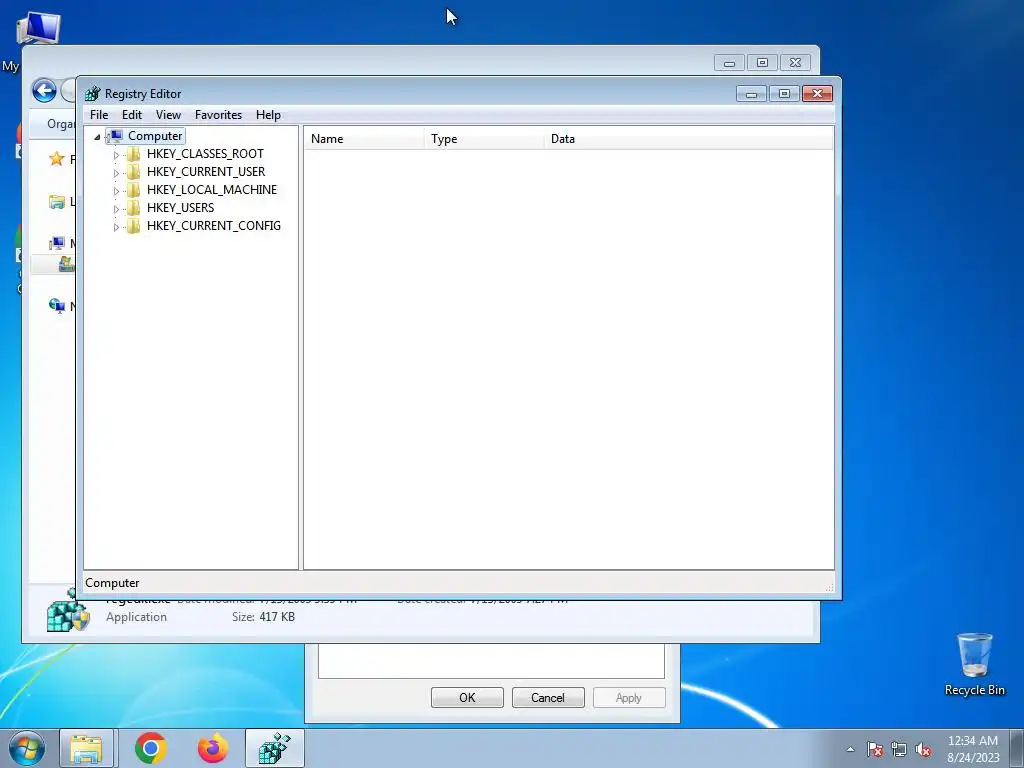Click Cancel in the background dialog
The height and width of the screenshot is (768, 1024).
[548, 697]
